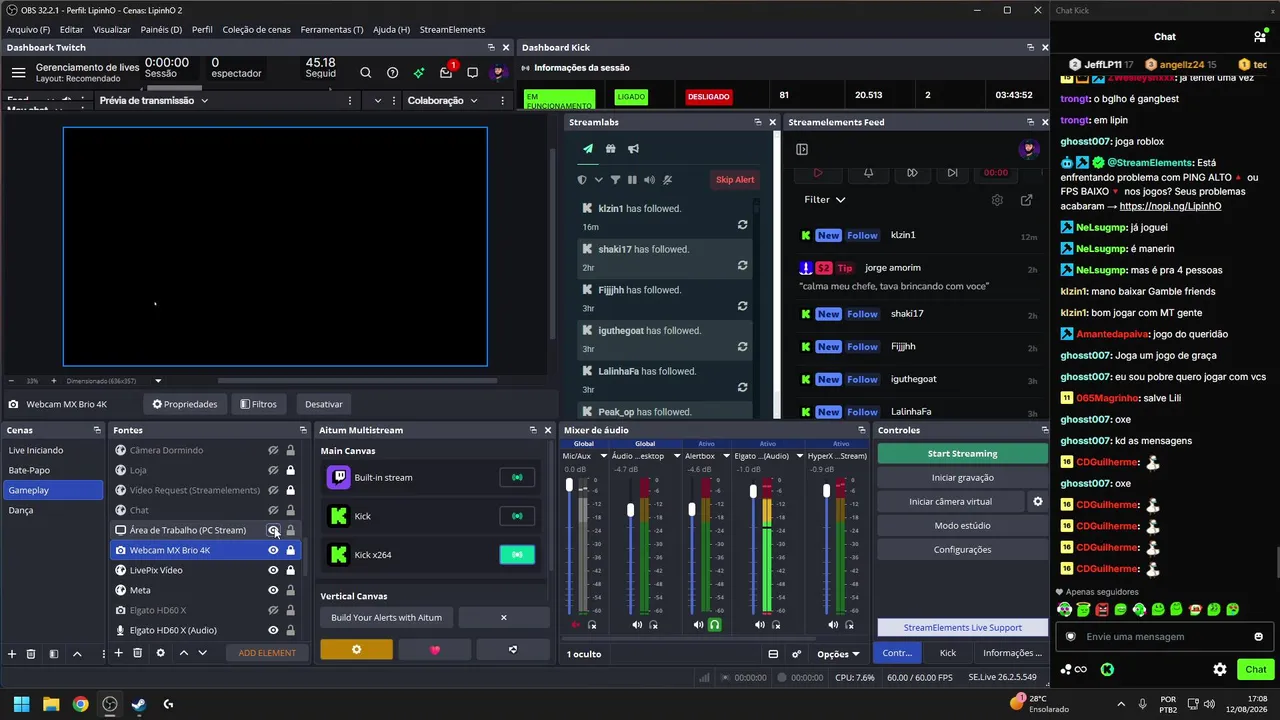Pop out the Streamelements Feed window
Viewport: 1280px width, 720px height.
1026,200
